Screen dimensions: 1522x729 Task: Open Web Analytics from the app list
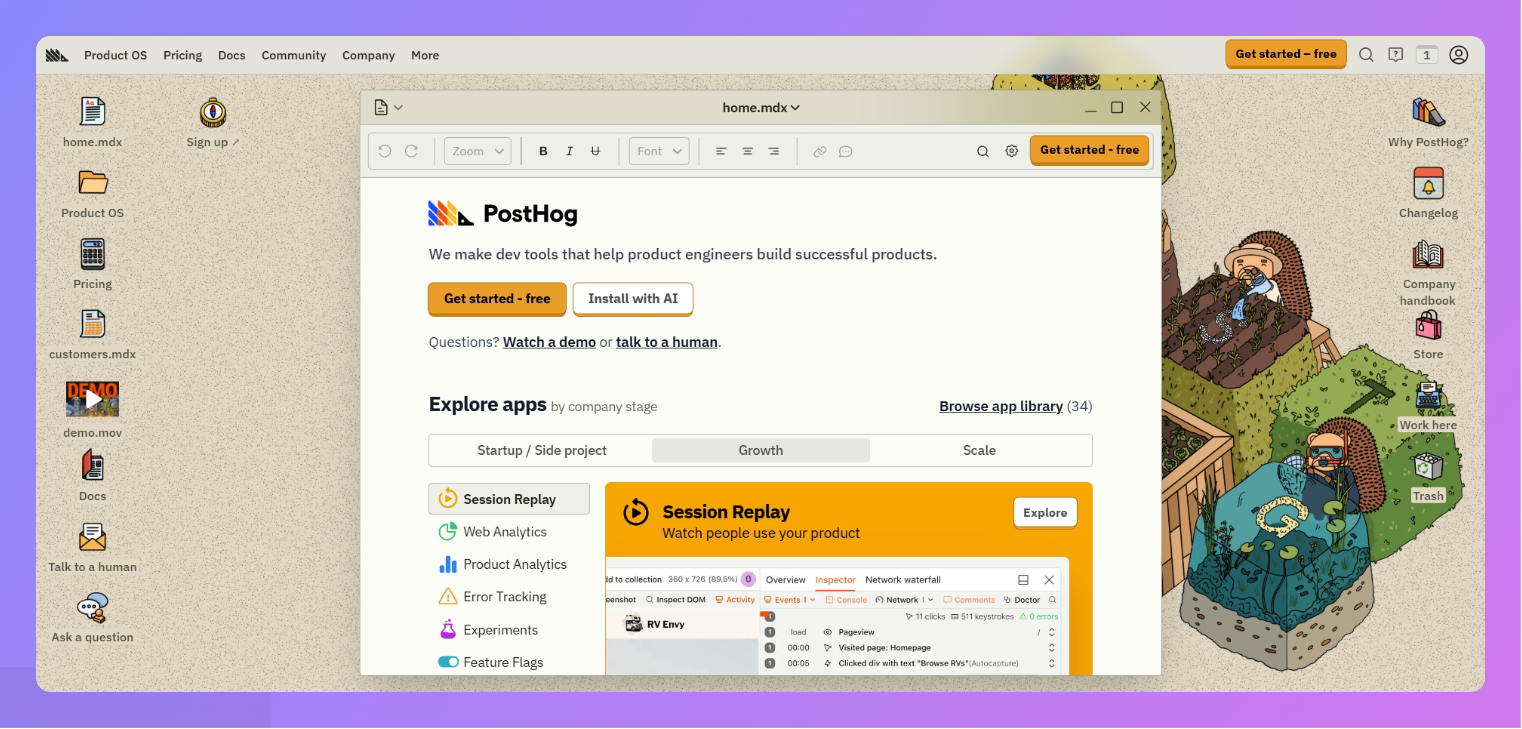[504, 531]
